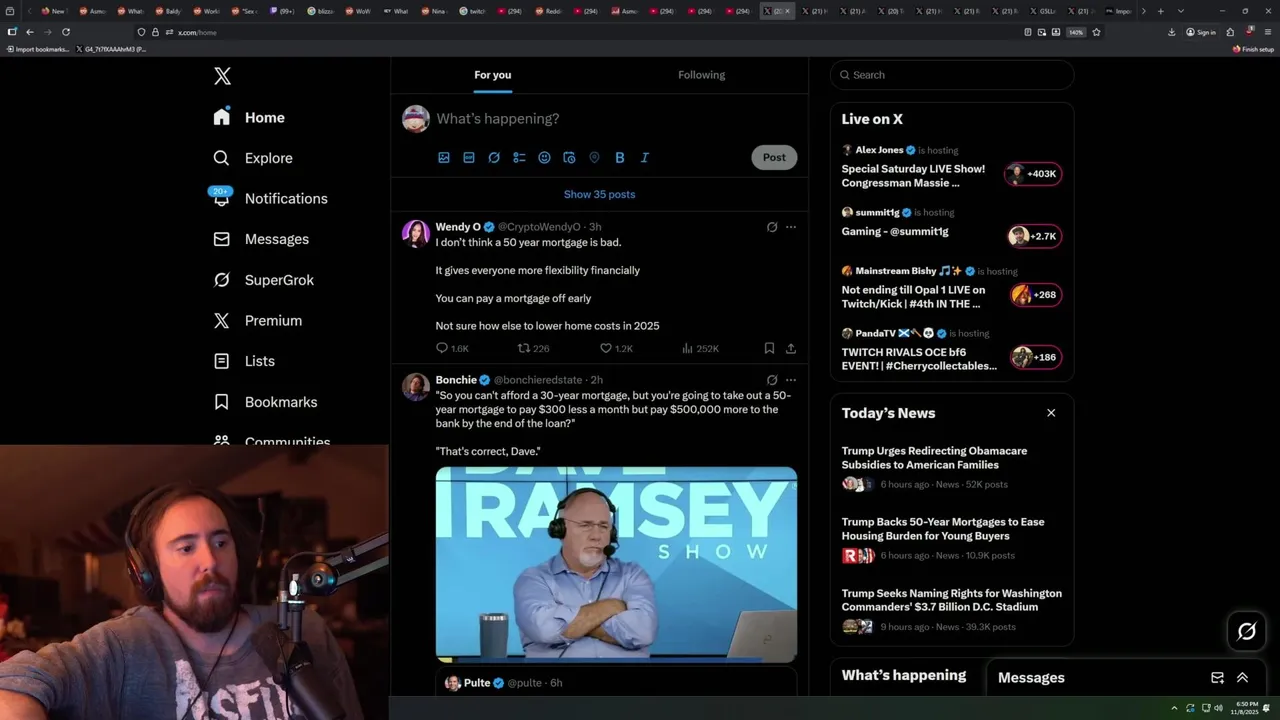The image size is (1280, 720).
Task: Add a GIF to the post
Action: (x=469, y=157)
